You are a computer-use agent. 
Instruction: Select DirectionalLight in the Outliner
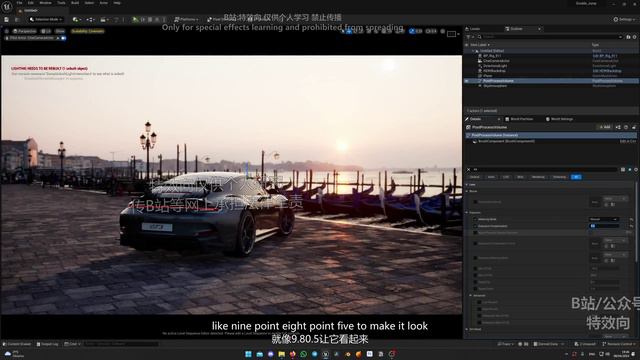point(495,66)
